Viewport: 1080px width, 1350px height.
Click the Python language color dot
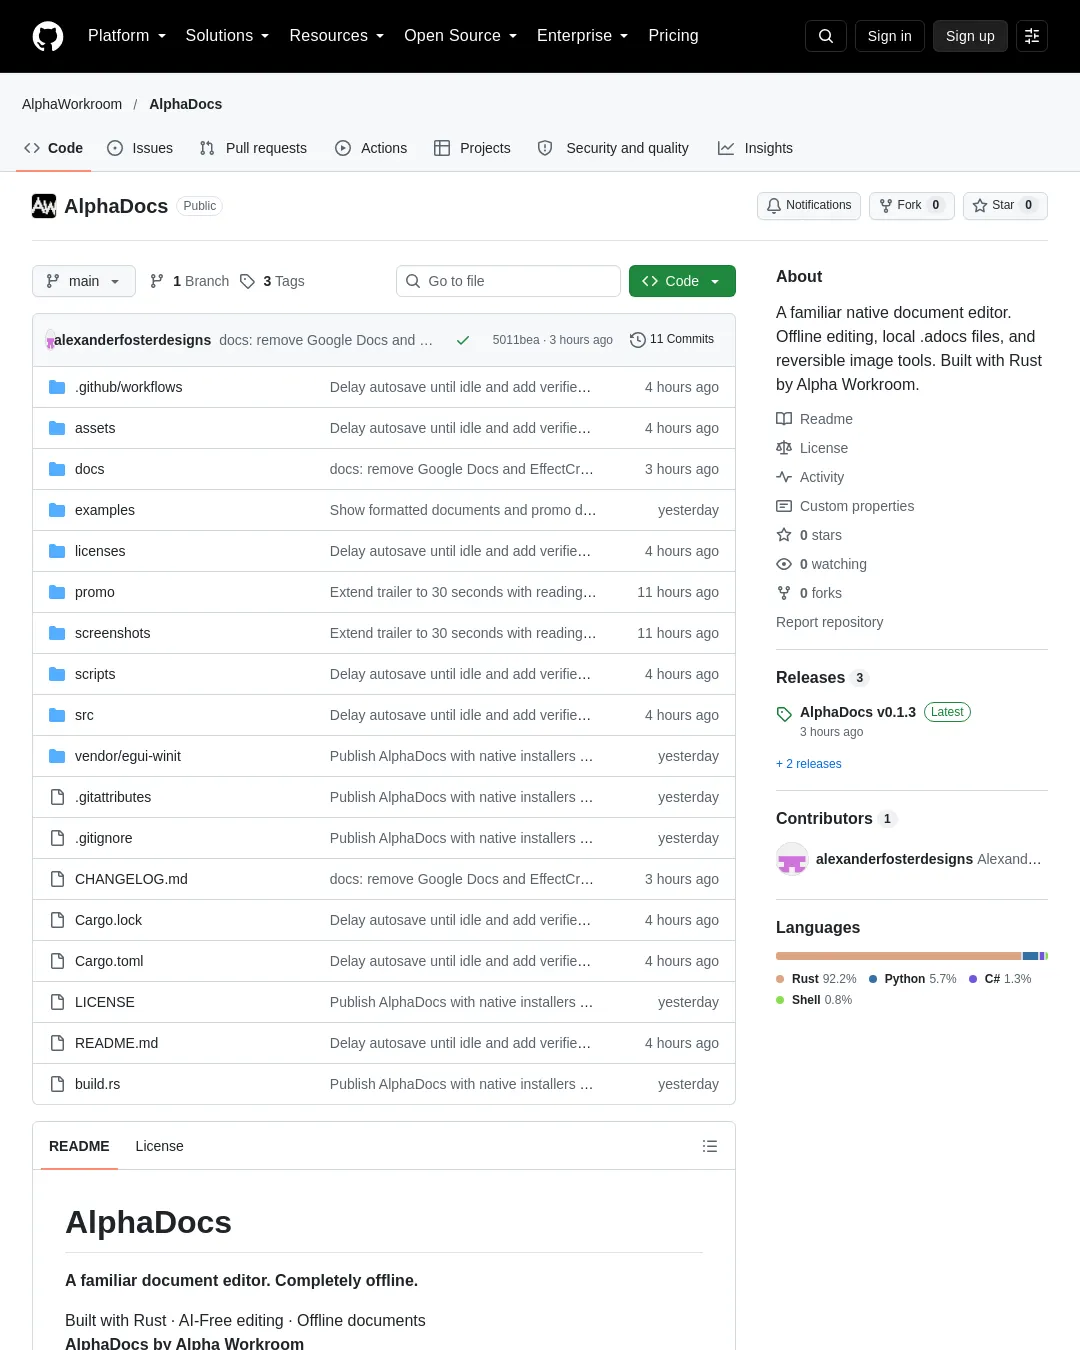873,979
